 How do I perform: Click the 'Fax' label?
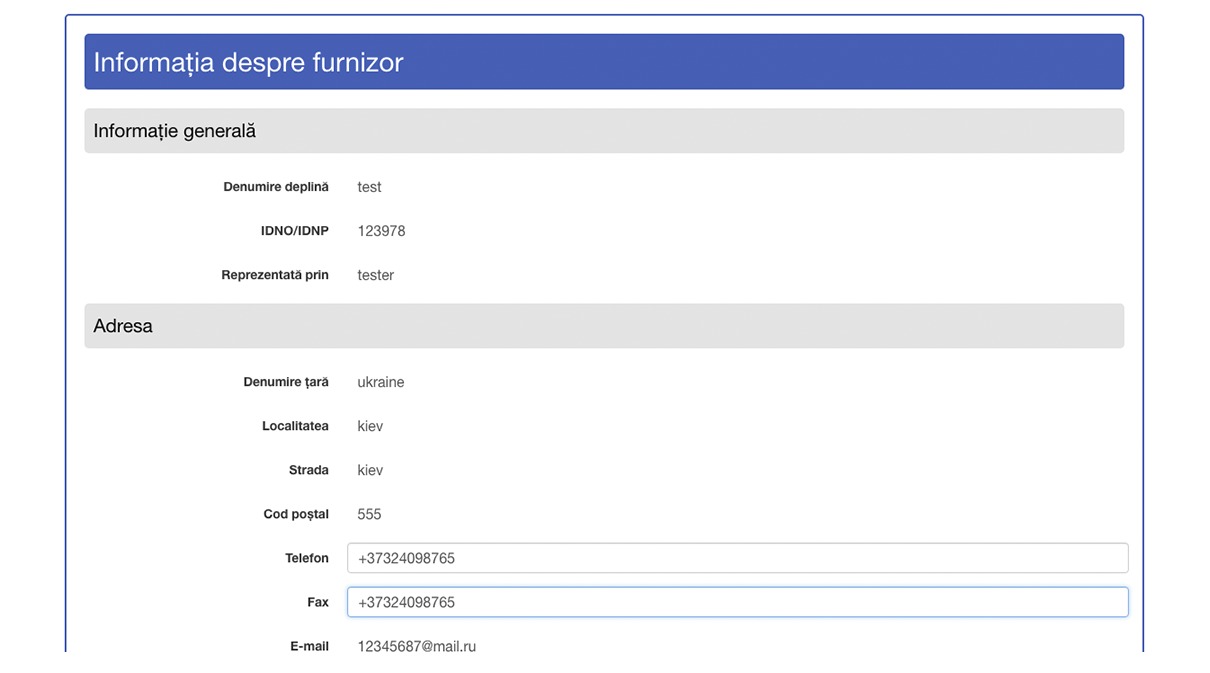318,602
